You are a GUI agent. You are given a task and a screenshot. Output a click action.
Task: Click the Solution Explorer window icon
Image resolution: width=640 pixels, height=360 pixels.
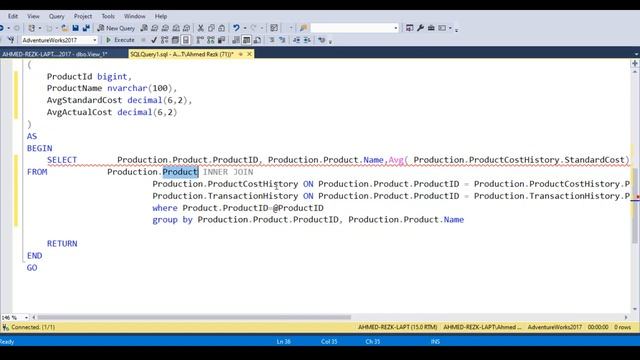409,28
